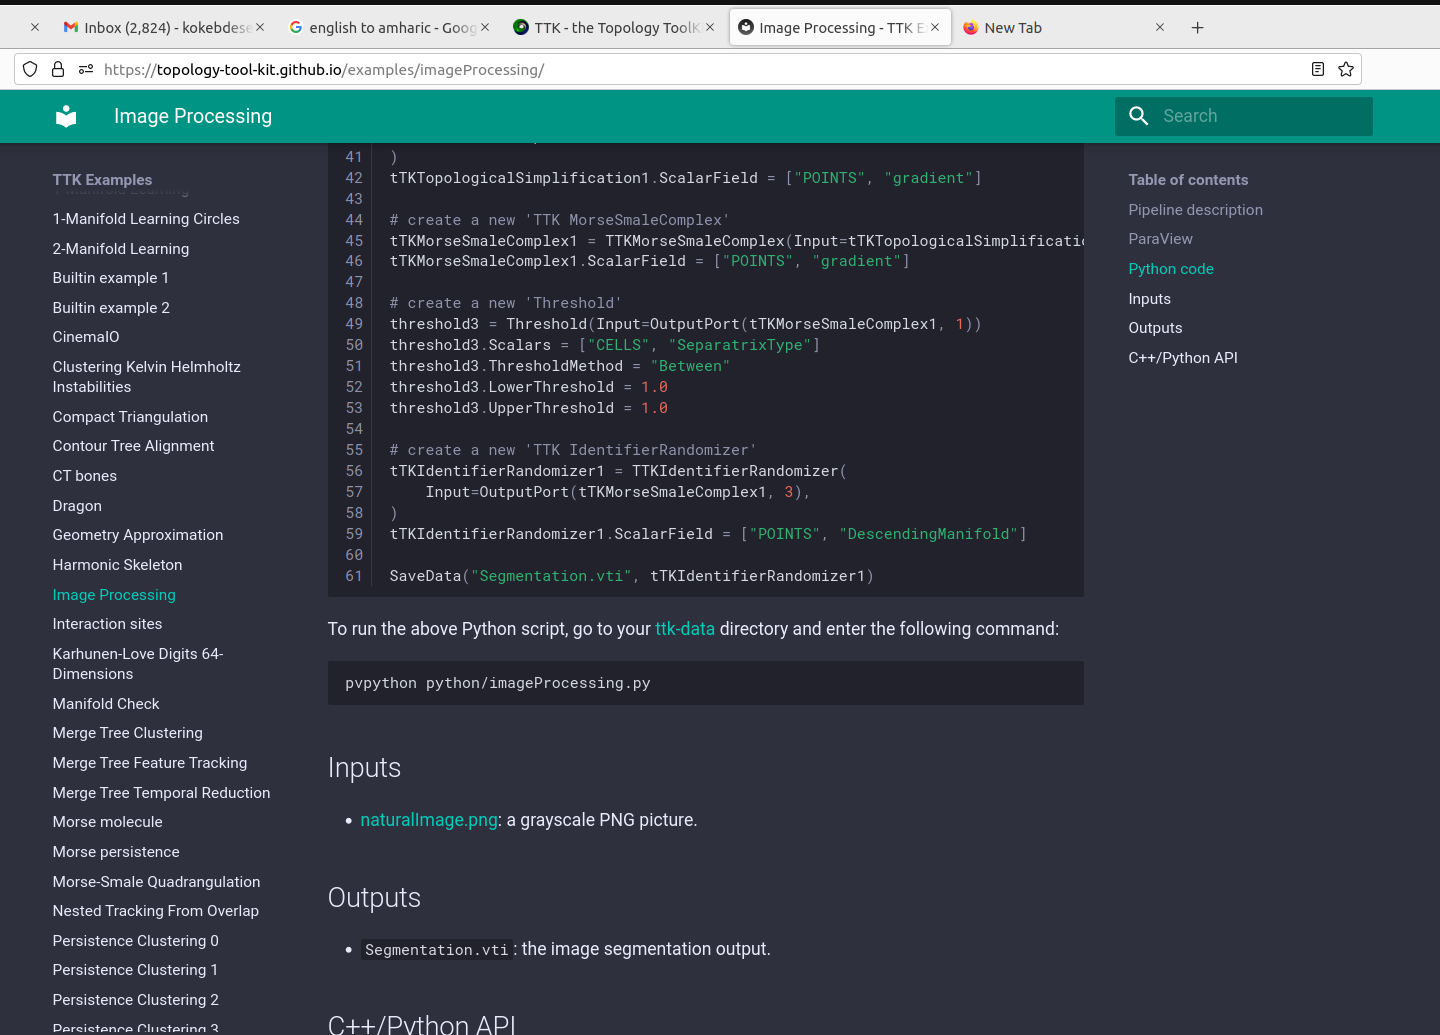The width and height of the screenshot is (1440, 1035).
Task: Open the Harmonic Skeleton example
Action: click(x=117, y=565)
